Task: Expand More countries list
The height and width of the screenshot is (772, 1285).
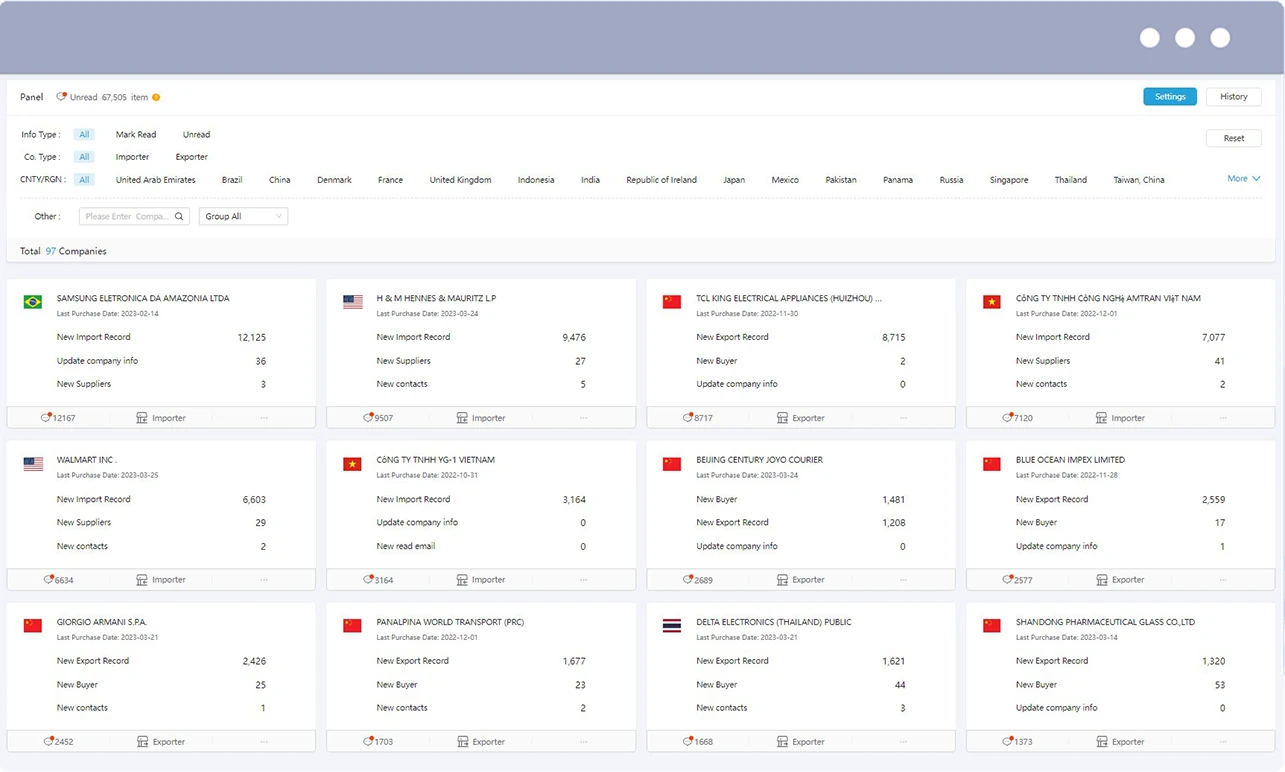Action: (x=1243, y=179)
